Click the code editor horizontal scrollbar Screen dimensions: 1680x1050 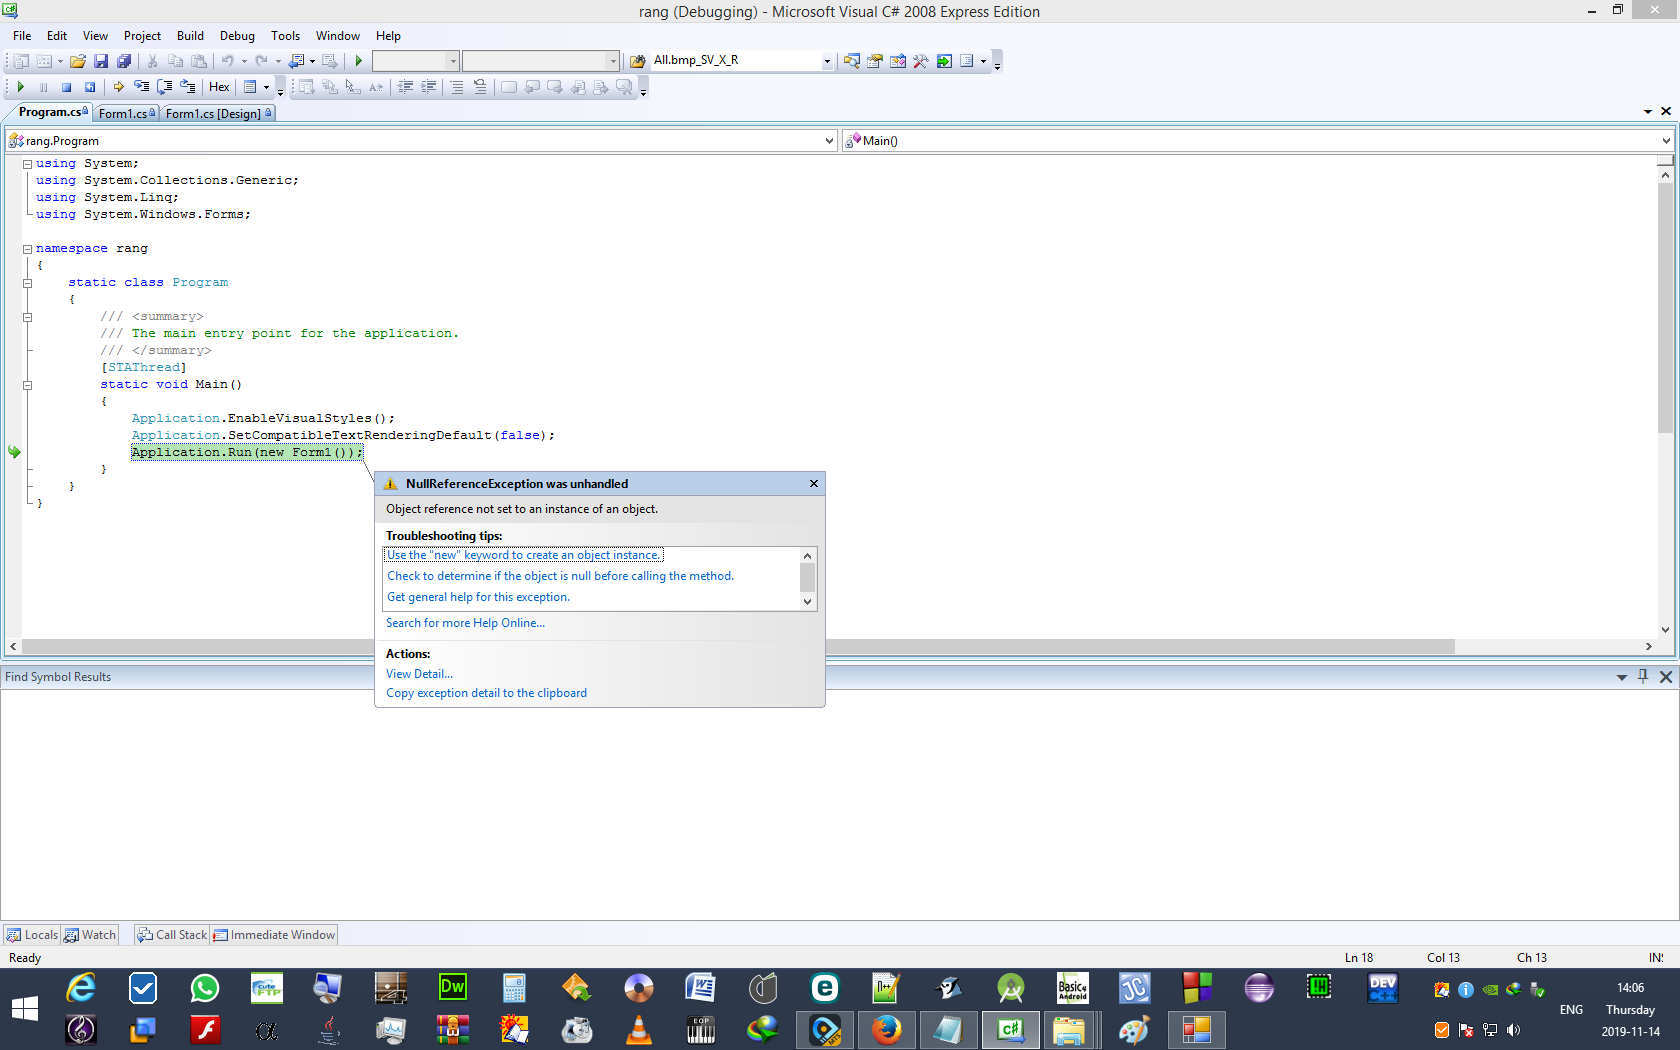point(738,647)
